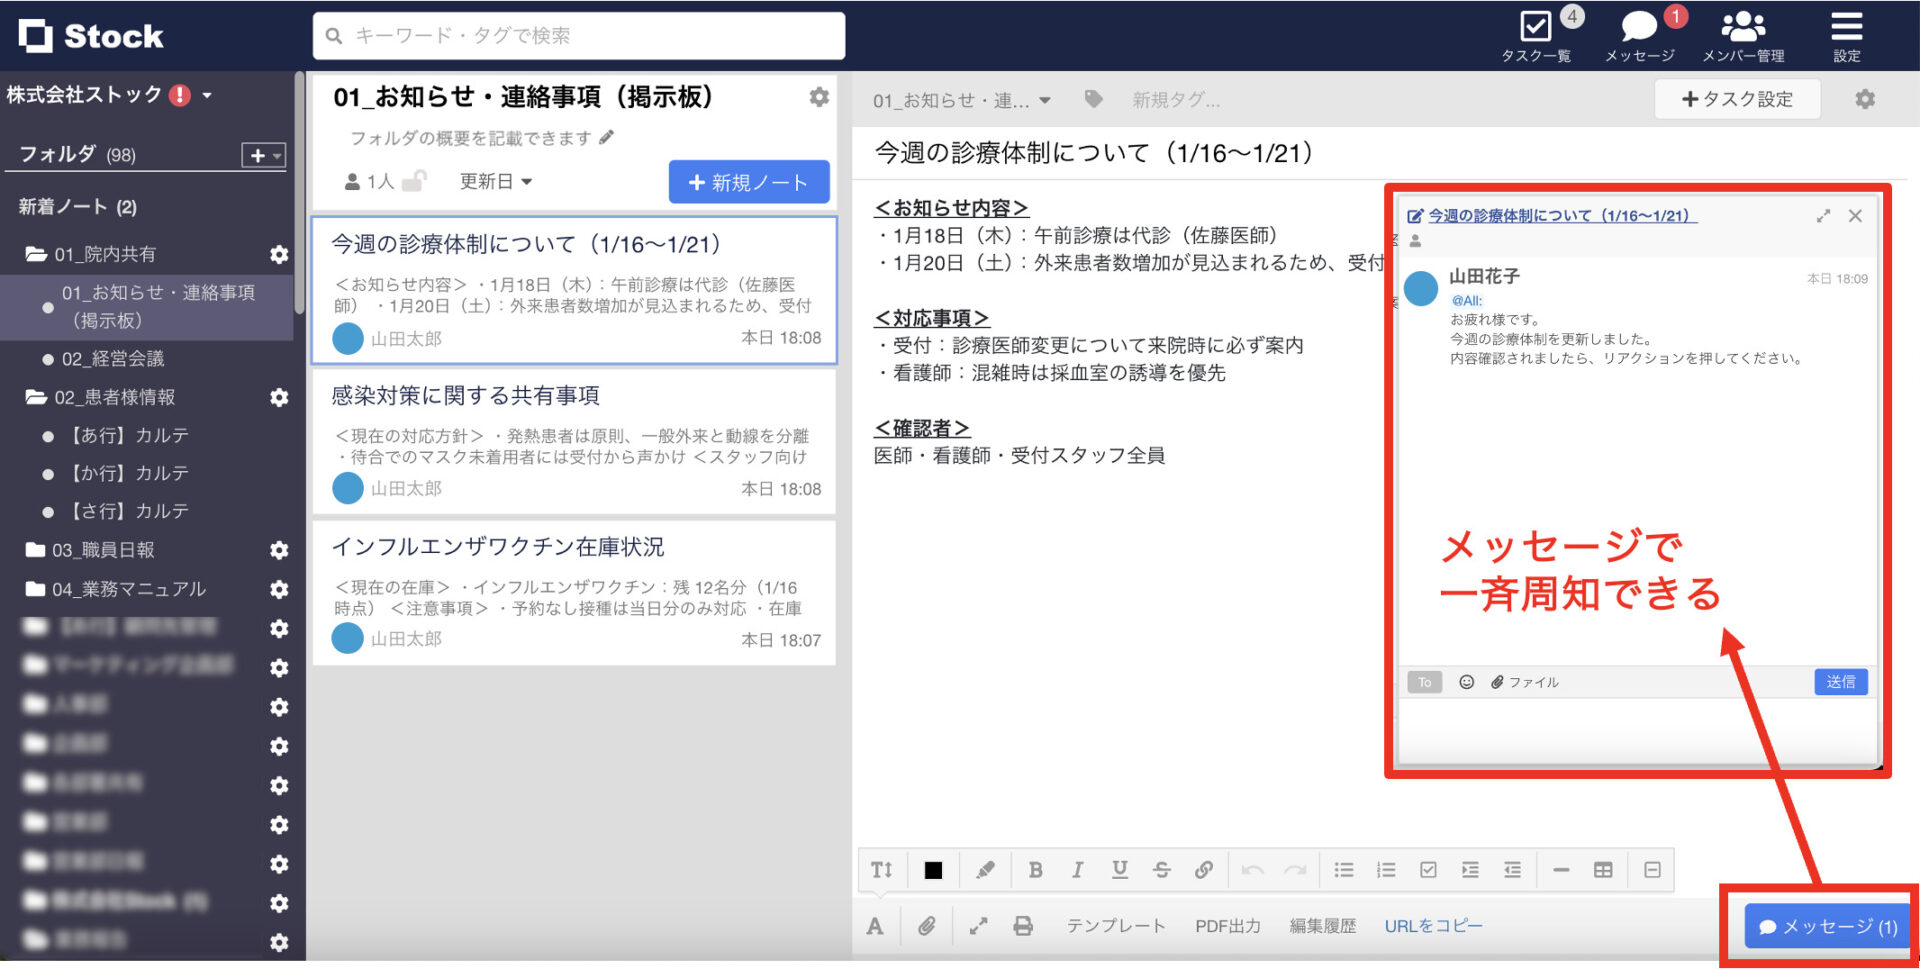Viewport: 1920px width, 969px height.
Task: Toggle bold formatting
Action: tap(1036, 870)
